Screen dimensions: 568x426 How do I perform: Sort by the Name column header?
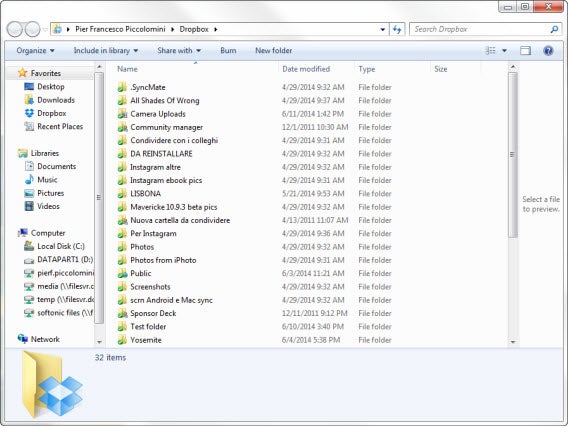(196, 69)
